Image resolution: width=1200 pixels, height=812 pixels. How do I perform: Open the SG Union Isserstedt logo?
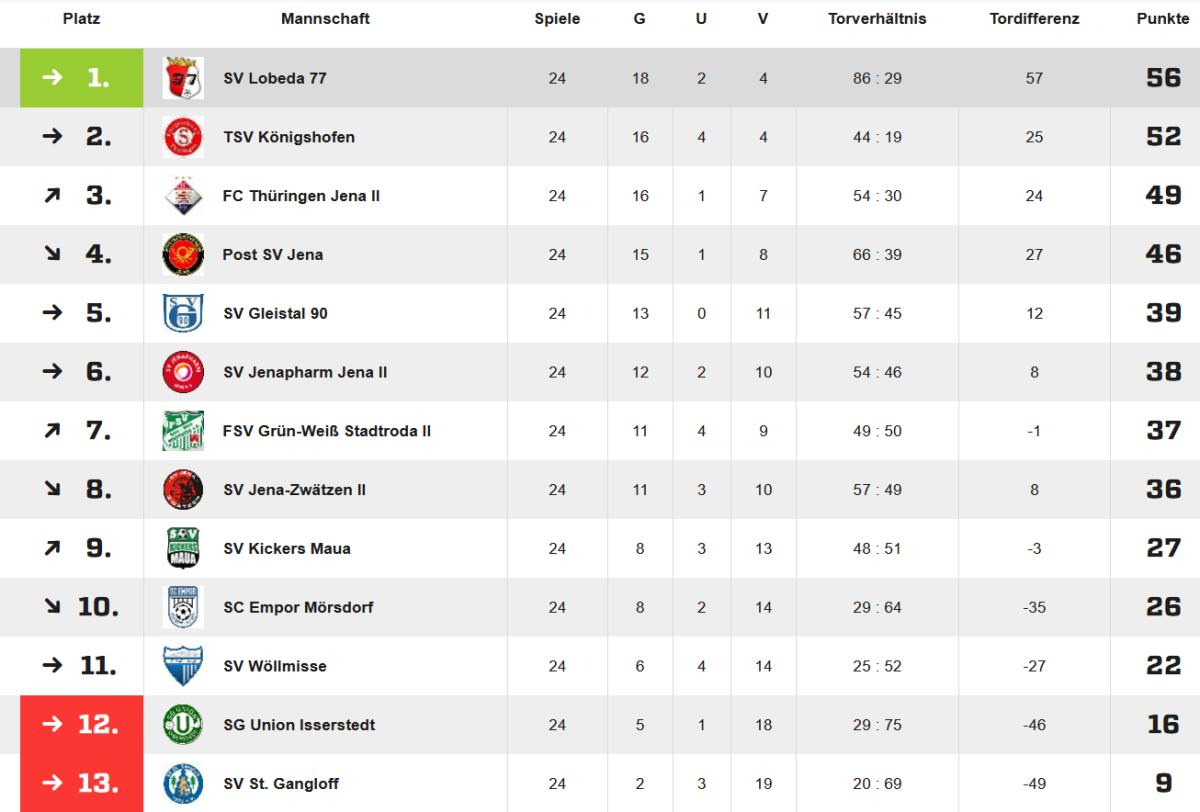tap(183, 725)
